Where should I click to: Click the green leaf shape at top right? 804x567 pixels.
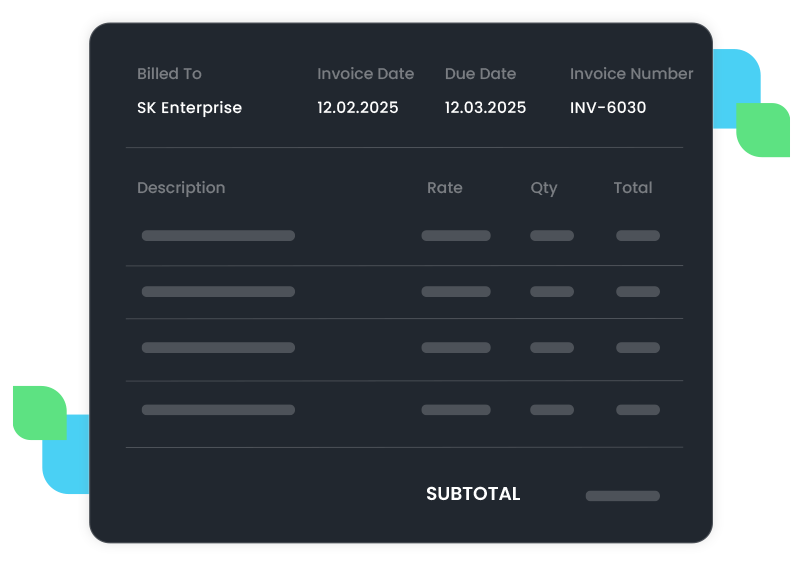pos(764,131)
